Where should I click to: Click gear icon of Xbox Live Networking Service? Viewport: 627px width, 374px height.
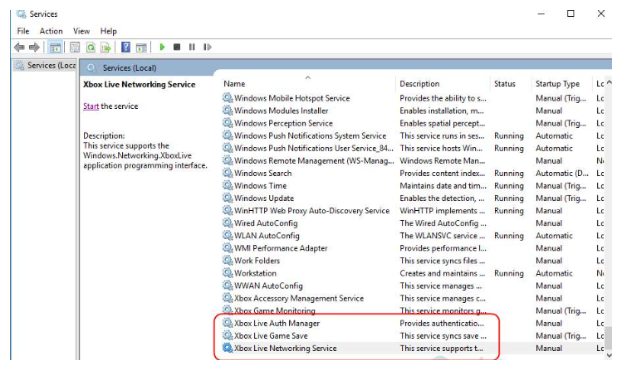click(x=228, y=348)
